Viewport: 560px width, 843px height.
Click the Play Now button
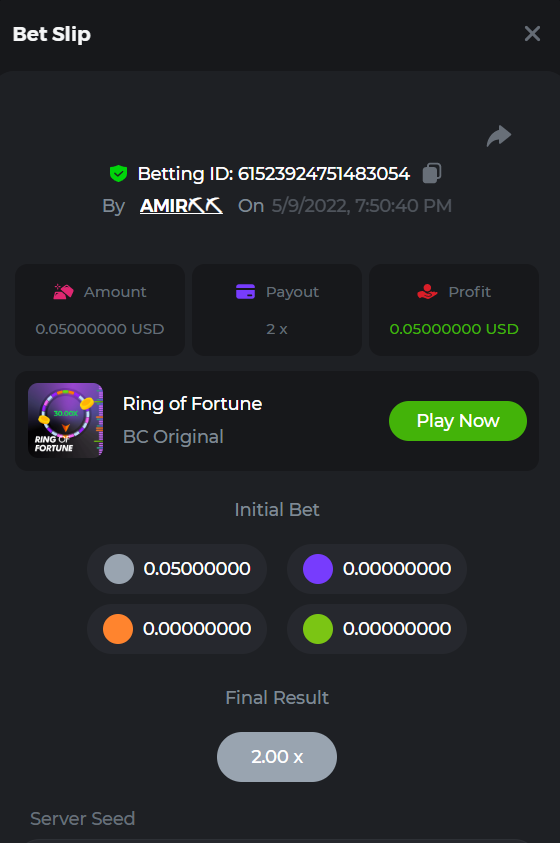[x=458, y=421]
